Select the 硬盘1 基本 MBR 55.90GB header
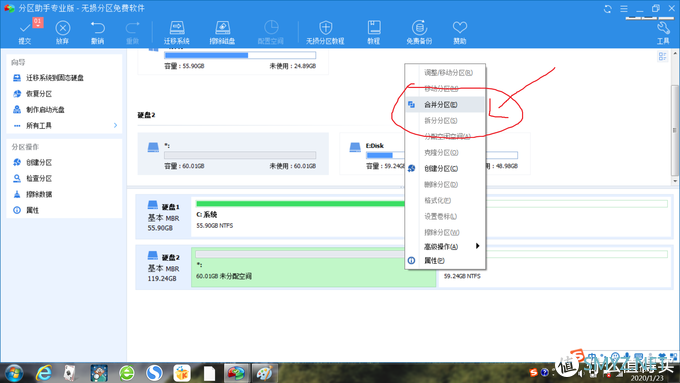This screenshot has height=383, width=680. pos(163,216)
